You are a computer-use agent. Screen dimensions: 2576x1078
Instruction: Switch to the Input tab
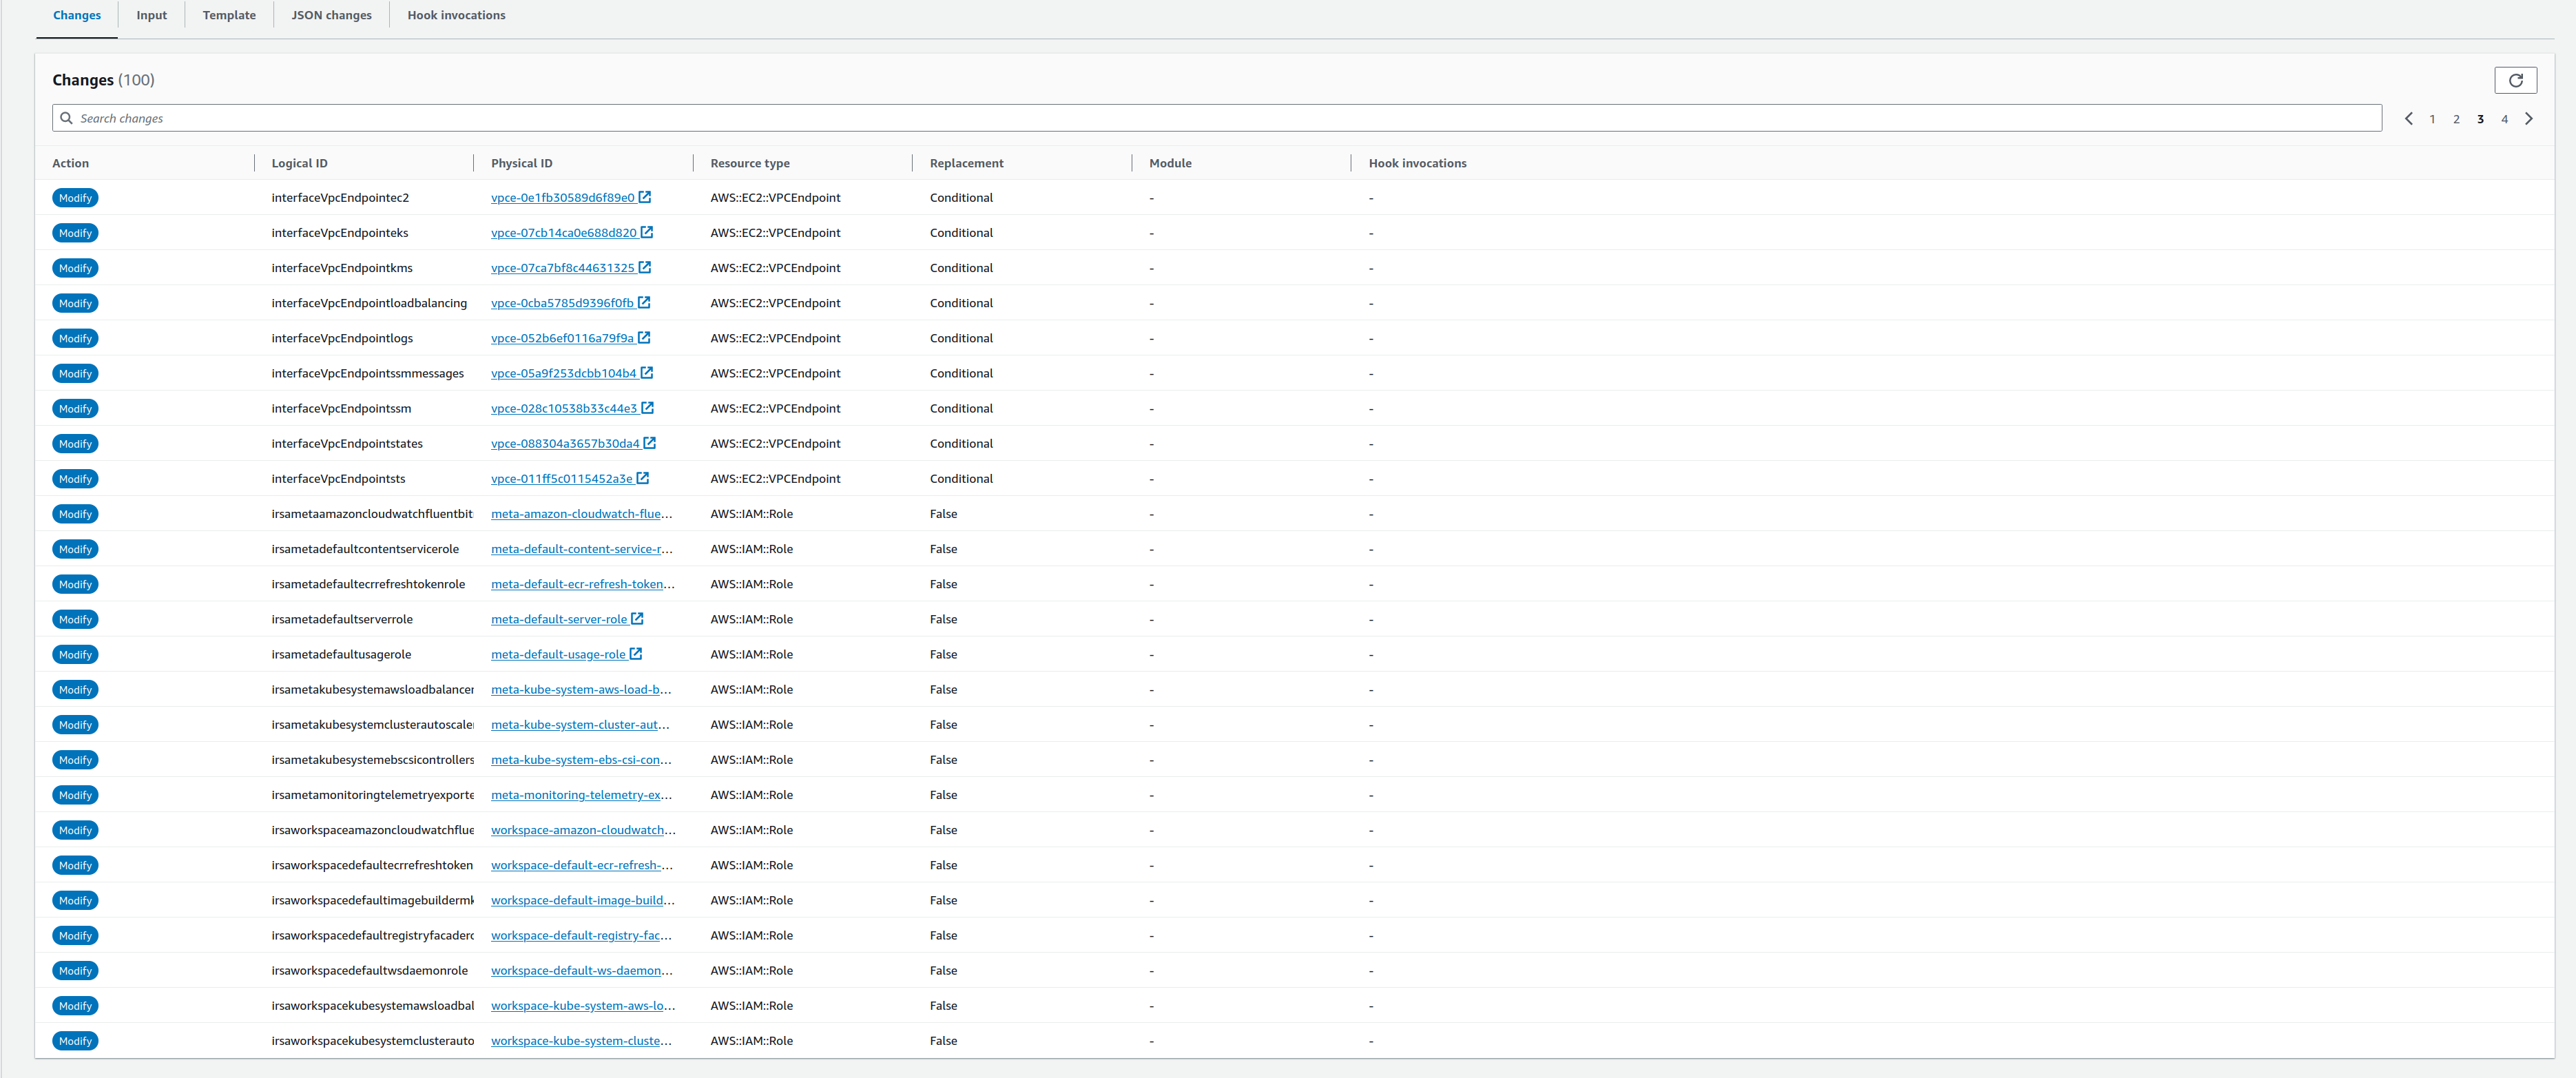pyautogui.click(x=151, y=14)
